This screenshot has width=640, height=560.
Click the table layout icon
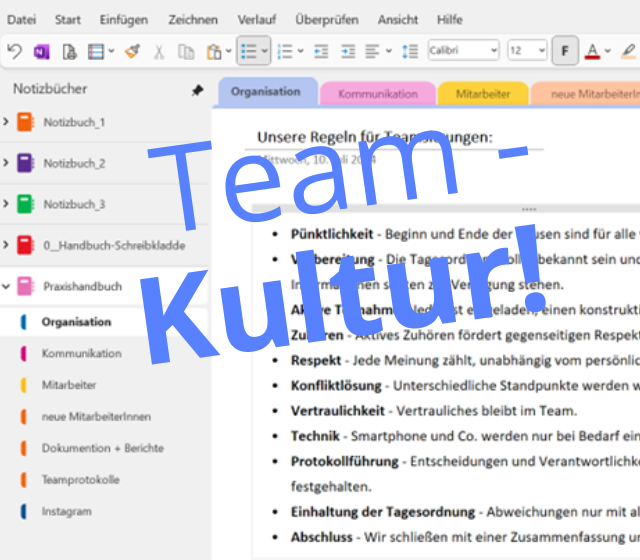(x=96, y=52)
